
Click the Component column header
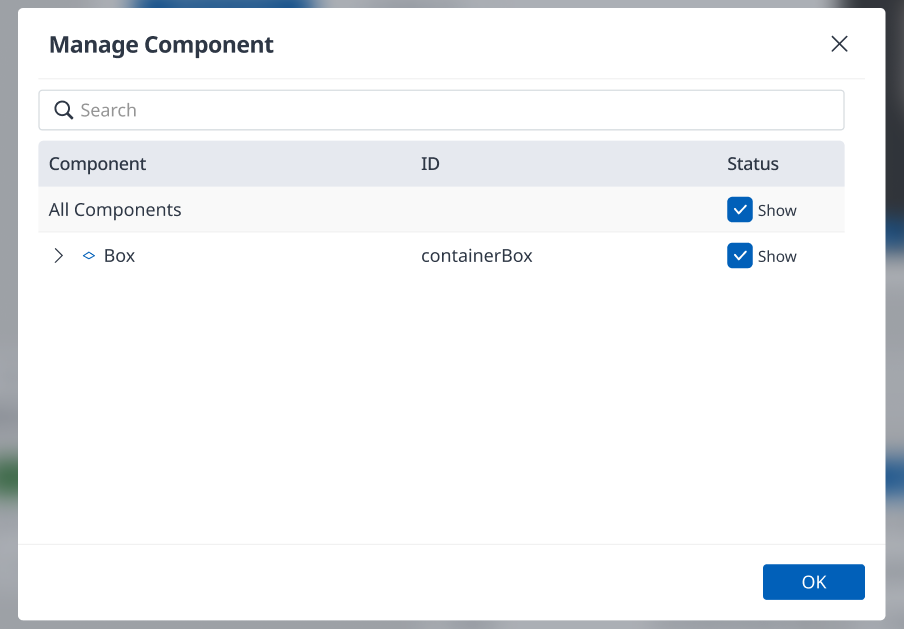click(97, 164)
